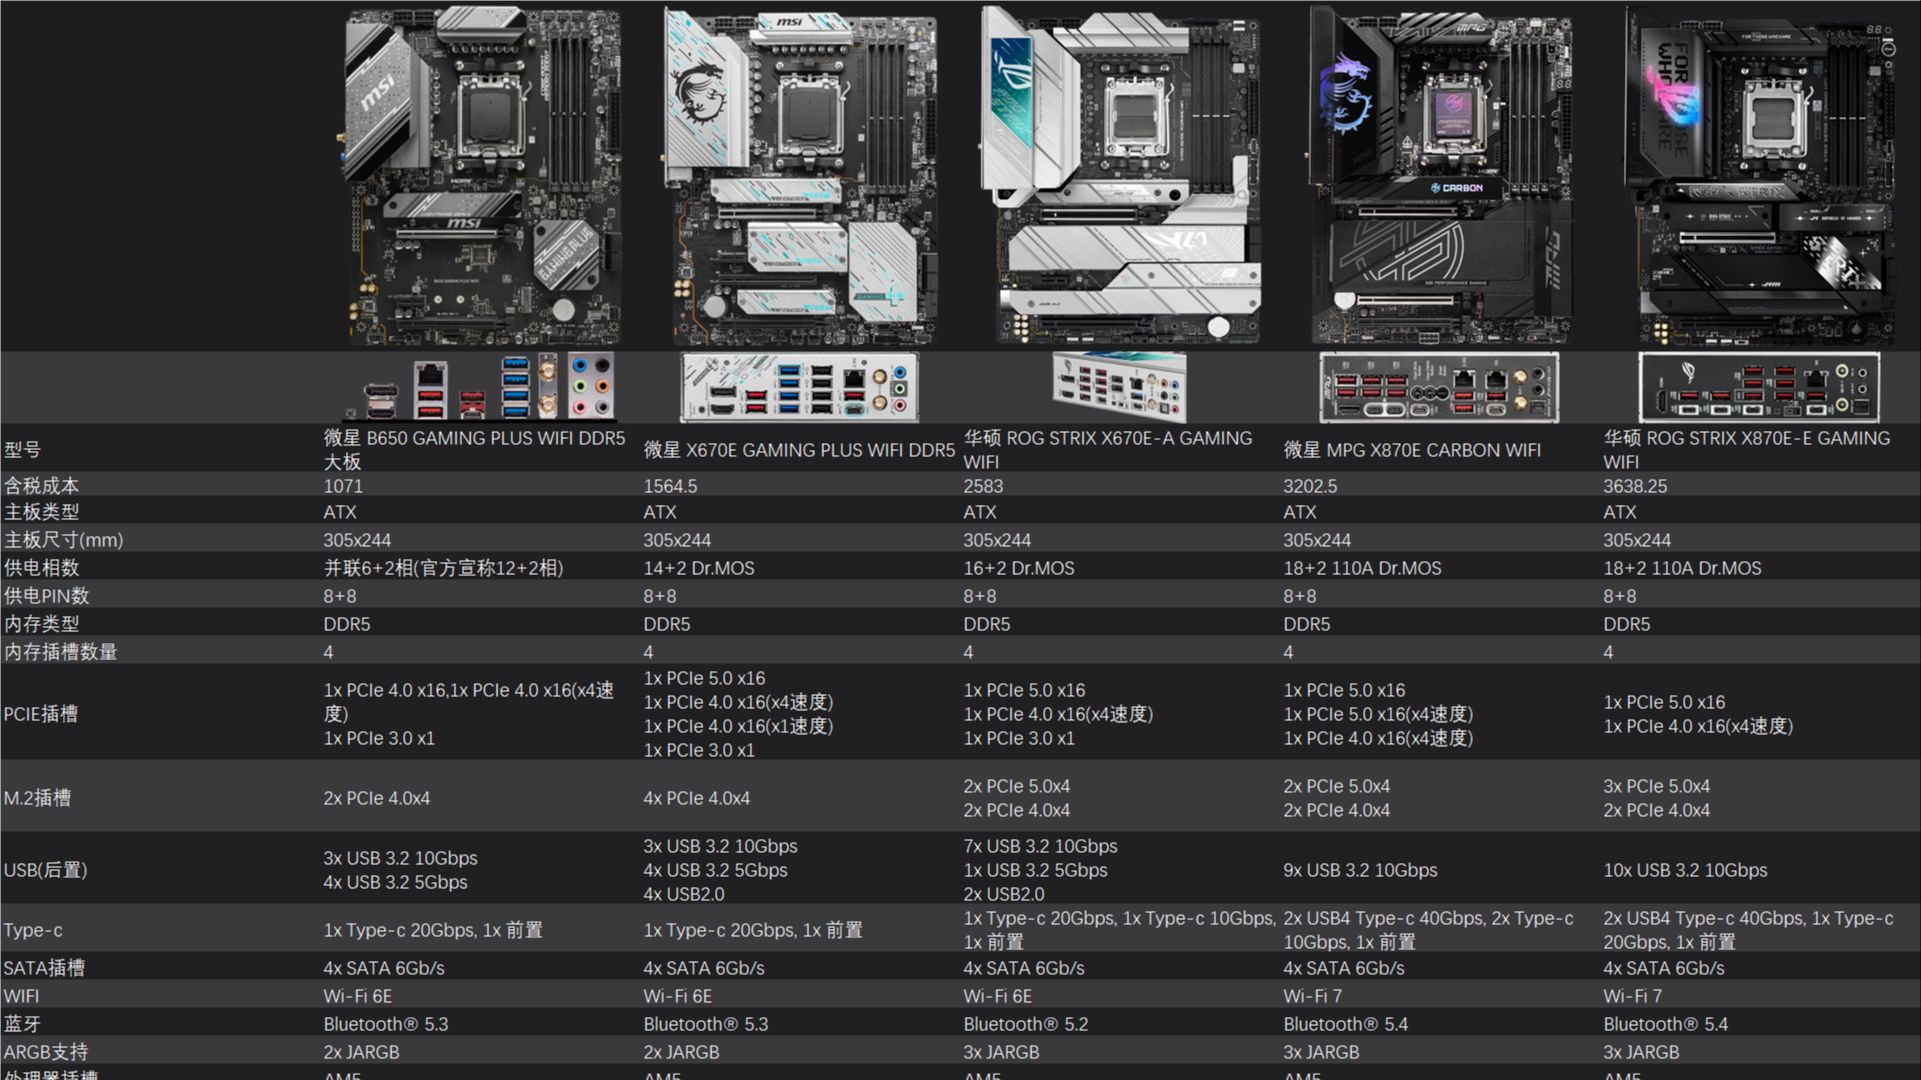Viewport: 1921px width, 1080px height.
Task: Click the 3x JARGB cell for ROG STRIX X670E-A
Action: pyautogui.click(x=1001, y=1052)
